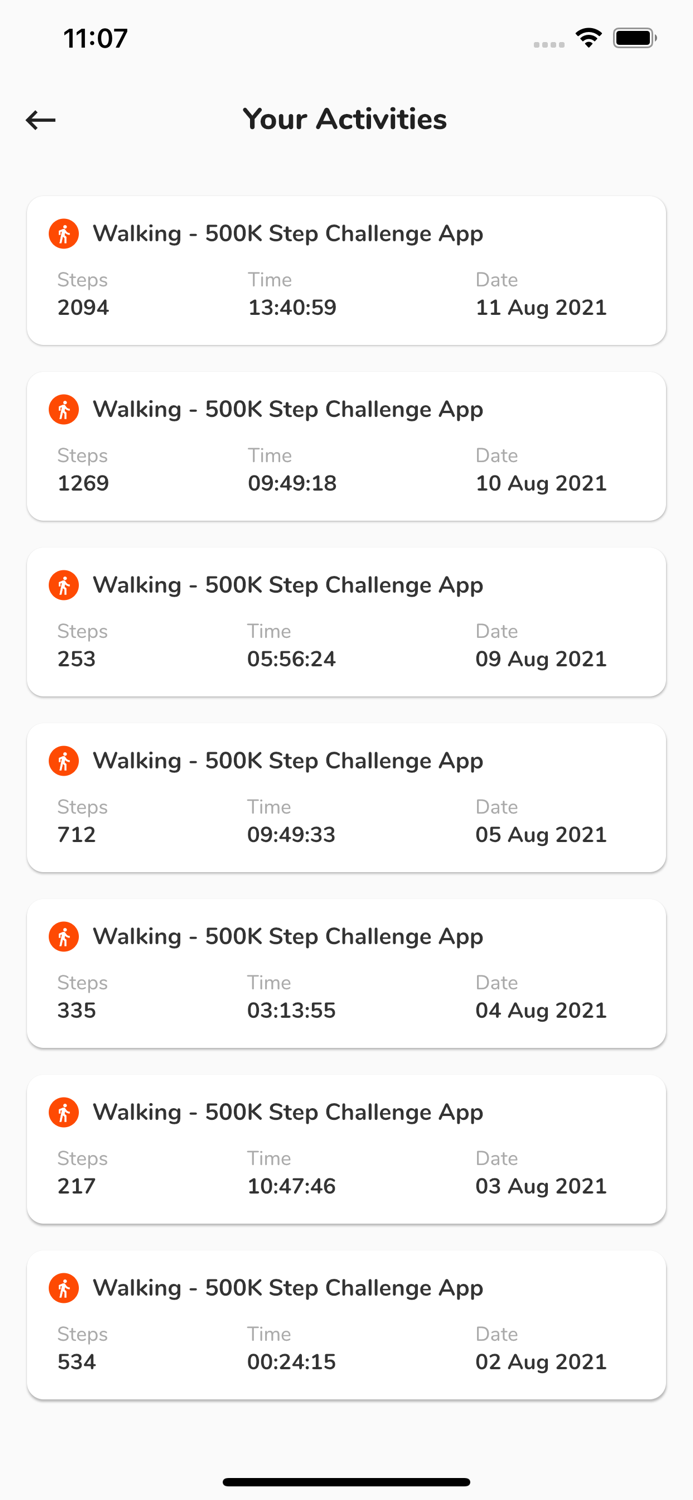This screenshot has width=693, height=1500.
Task: Tap the walking icon on the 04 Aug activity
Action: (x=63, y=936)
